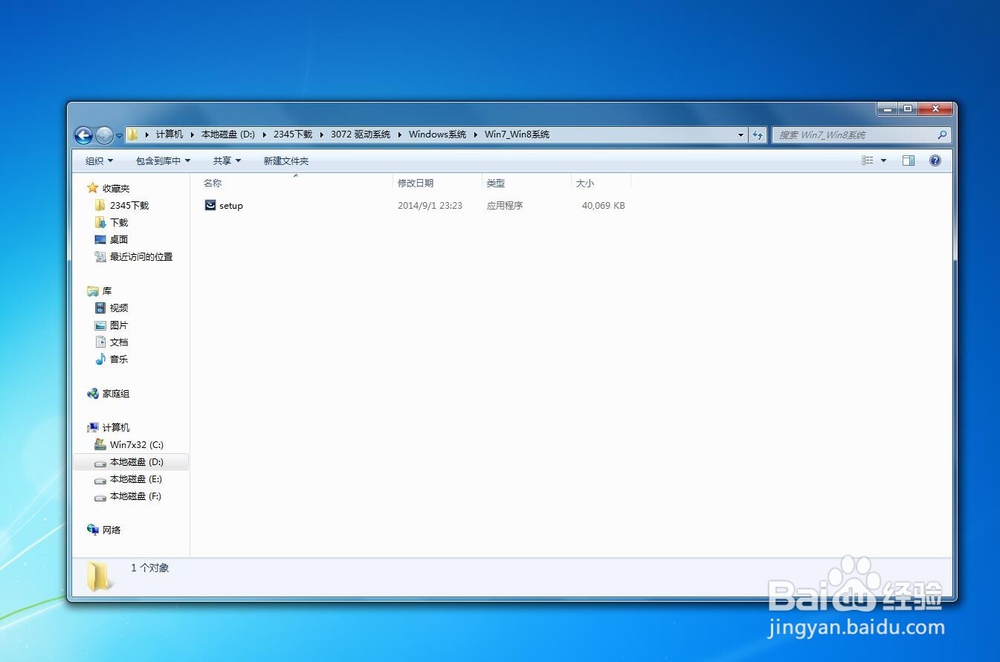Click the 音乐 note icon
Screen dimensions: 1000x662
[x=100, y=359]
